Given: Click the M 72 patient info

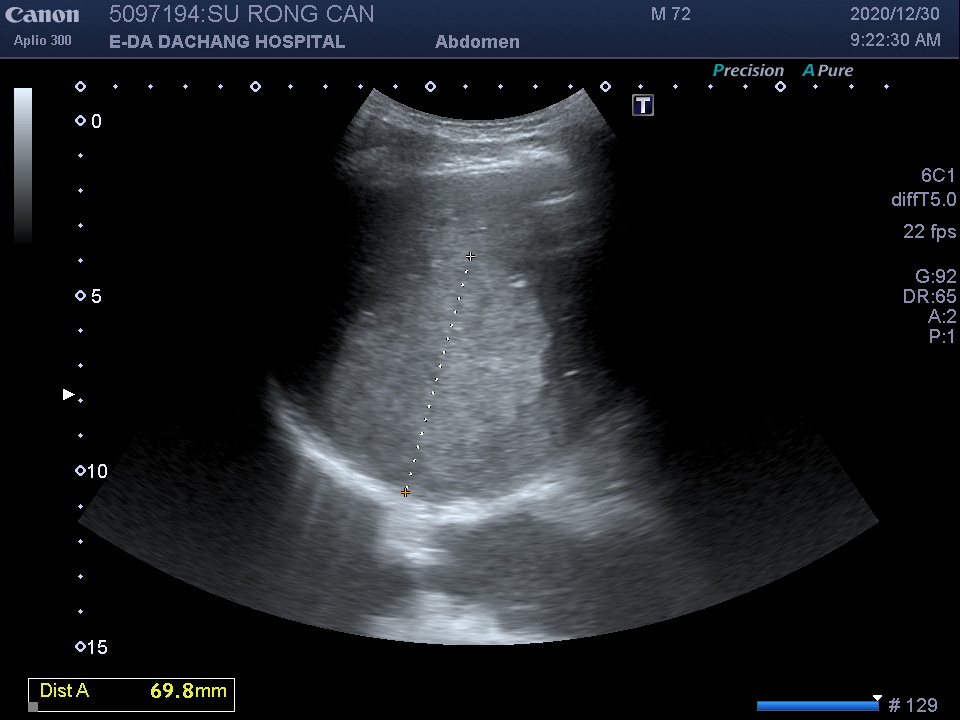Looking at the screenshot, I should 670,14.
